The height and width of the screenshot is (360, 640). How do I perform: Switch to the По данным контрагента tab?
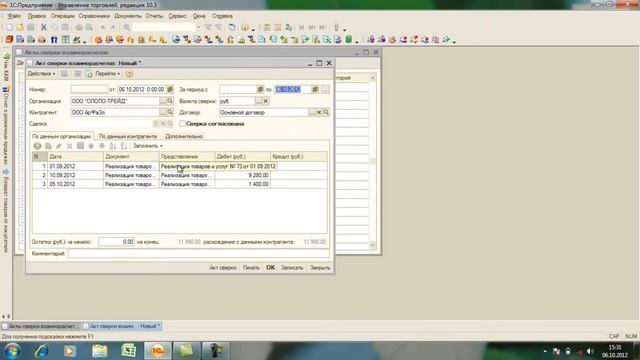click(x=128, y=136)
